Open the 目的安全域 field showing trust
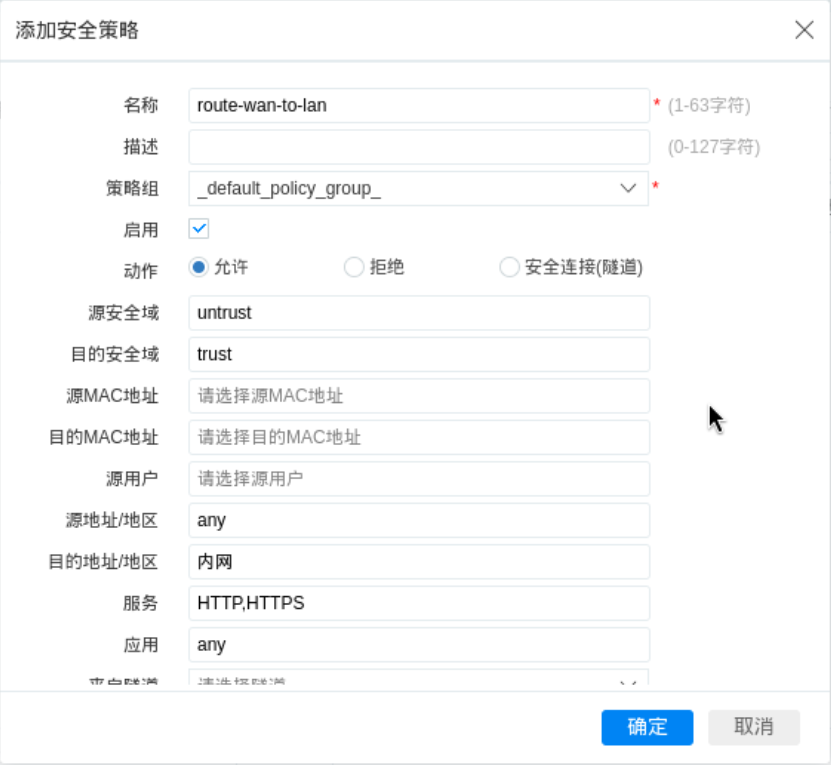 (x=419, y=354)
